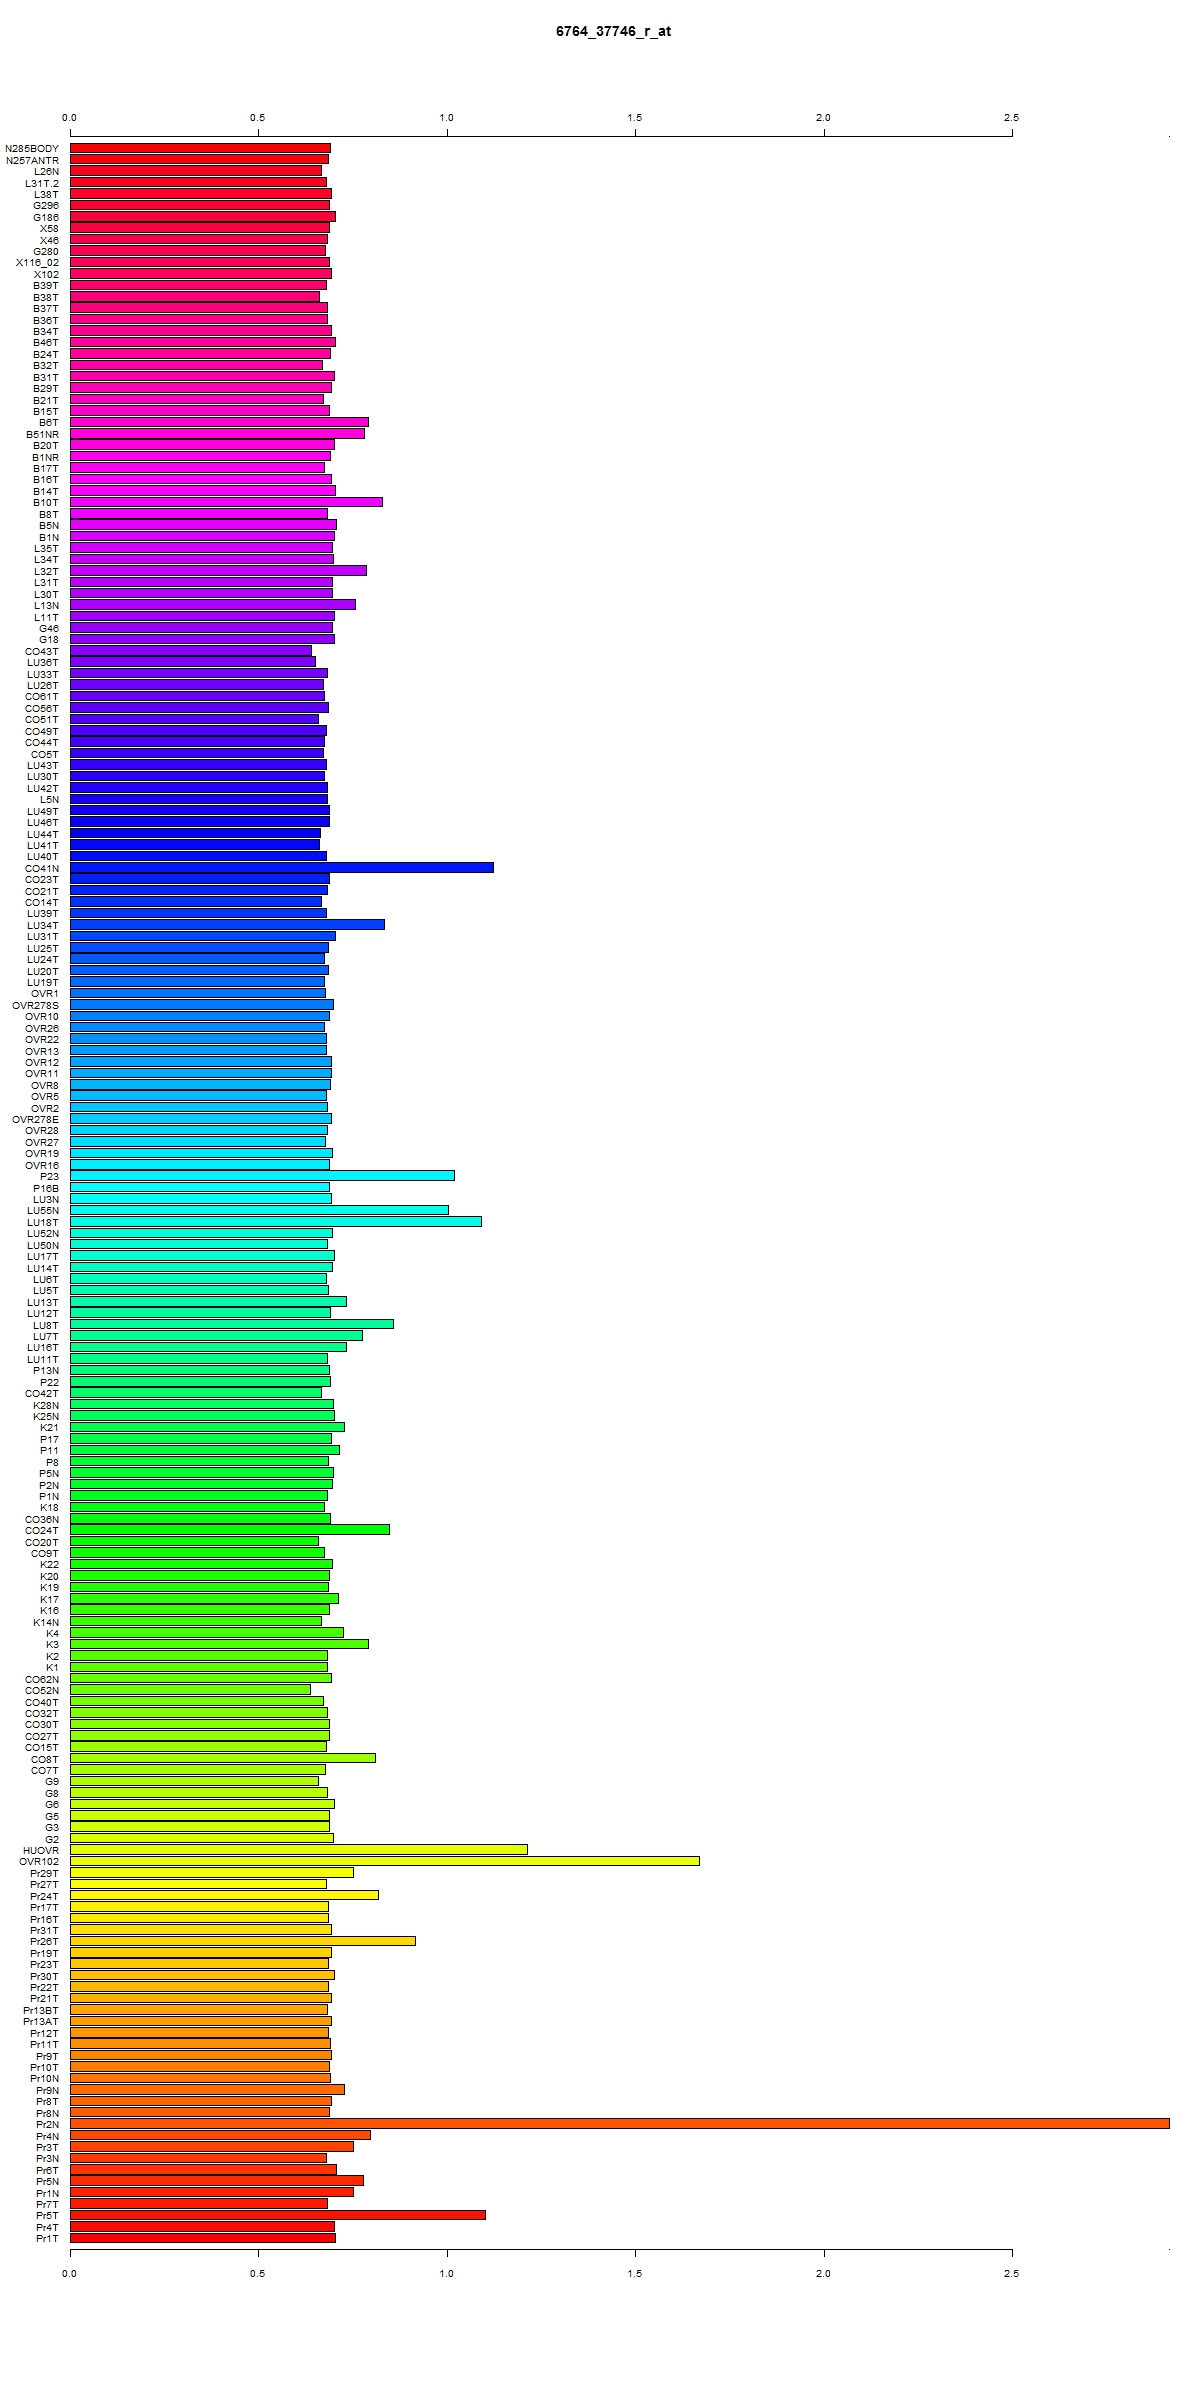The width and height of the screenshot is (1200, 2400).
Task: Click the B51NR label
Action: pos(43,434)
